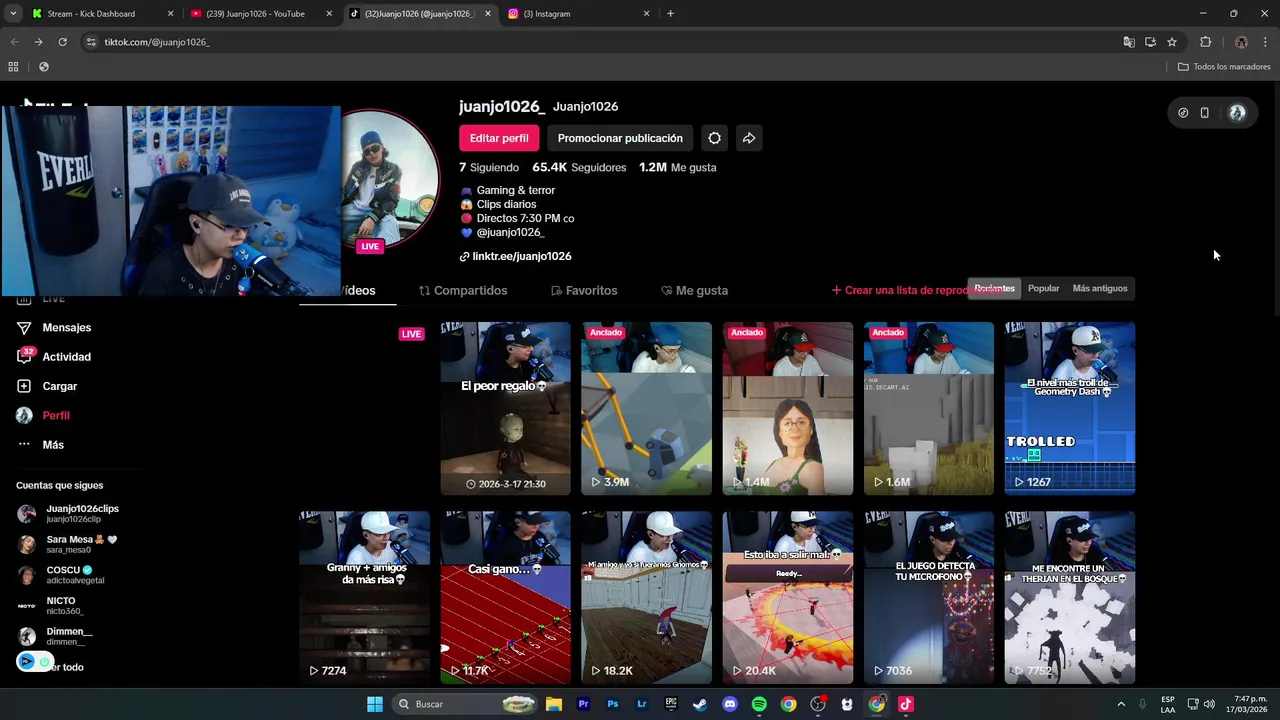Image resolution: width=1280 pixels, height=720 pixels.
Task: Select the Más antiguos sort option
Action: point(1100,288)
